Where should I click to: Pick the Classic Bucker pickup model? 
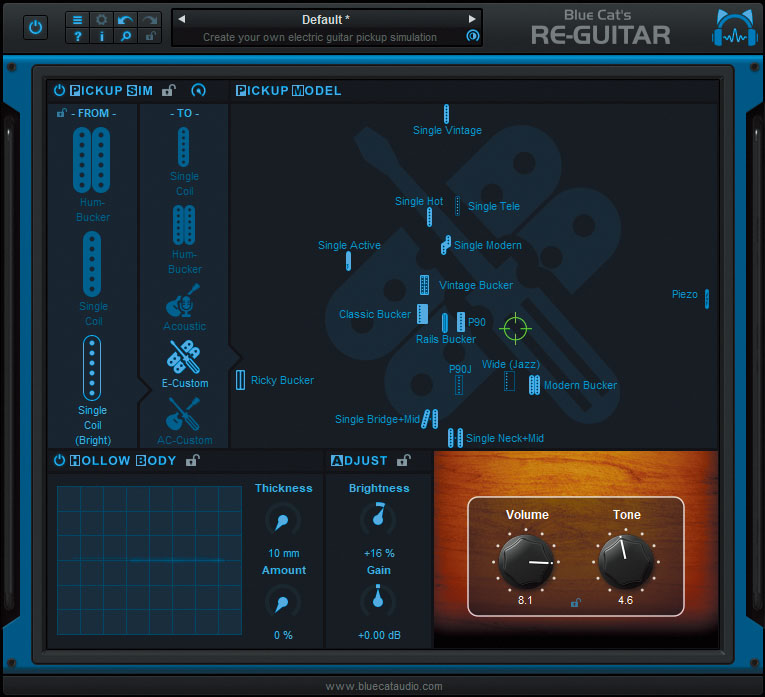click(423, 314)
